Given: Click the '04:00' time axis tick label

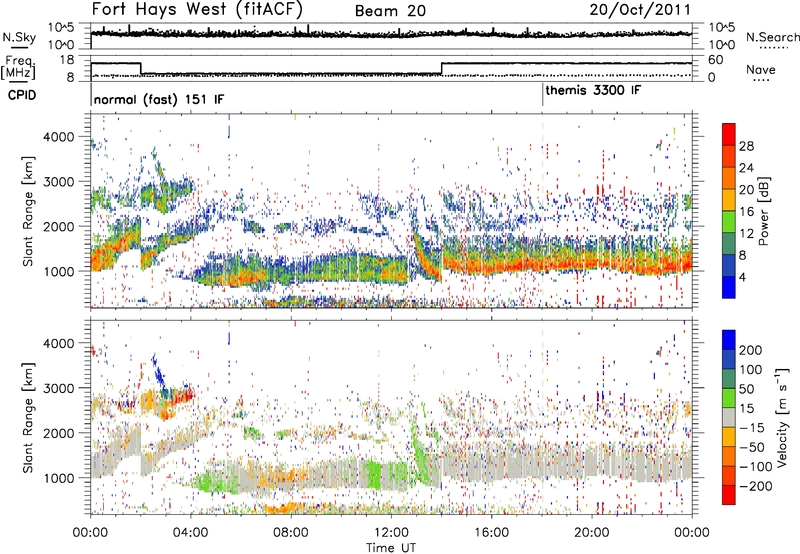Looking at the screenshot, I should coord(190,533).
